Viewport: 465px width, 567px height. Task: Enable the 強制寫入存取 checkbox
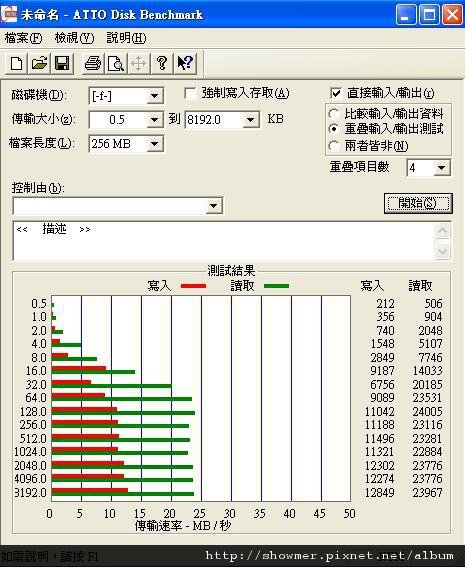point(190,93)
